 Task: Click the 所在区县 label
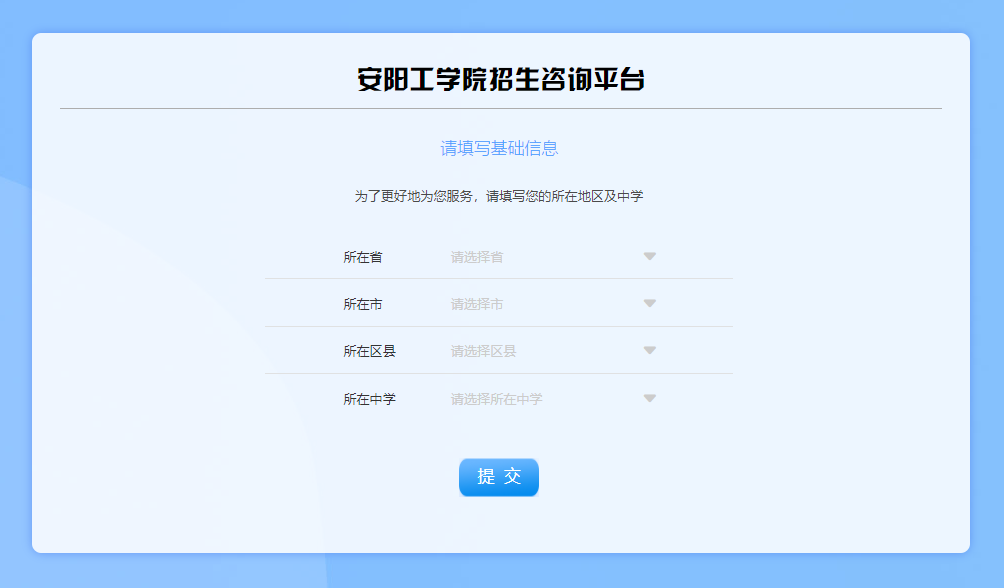[369, 351]
